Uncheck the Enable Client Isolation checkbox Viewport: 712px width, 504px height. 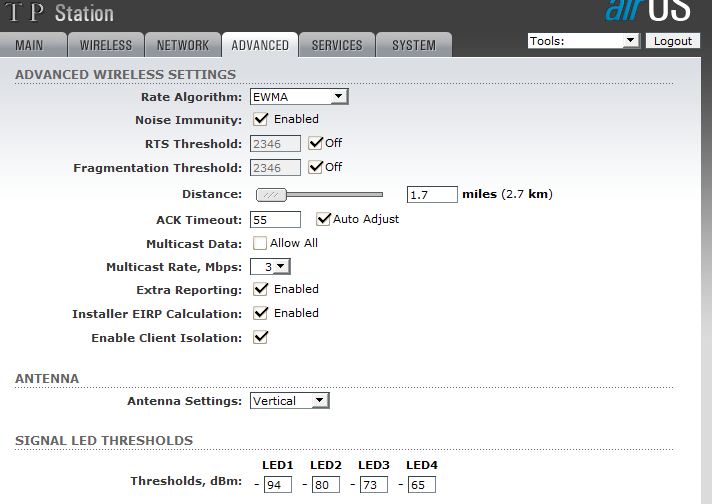tap(261, 337)
